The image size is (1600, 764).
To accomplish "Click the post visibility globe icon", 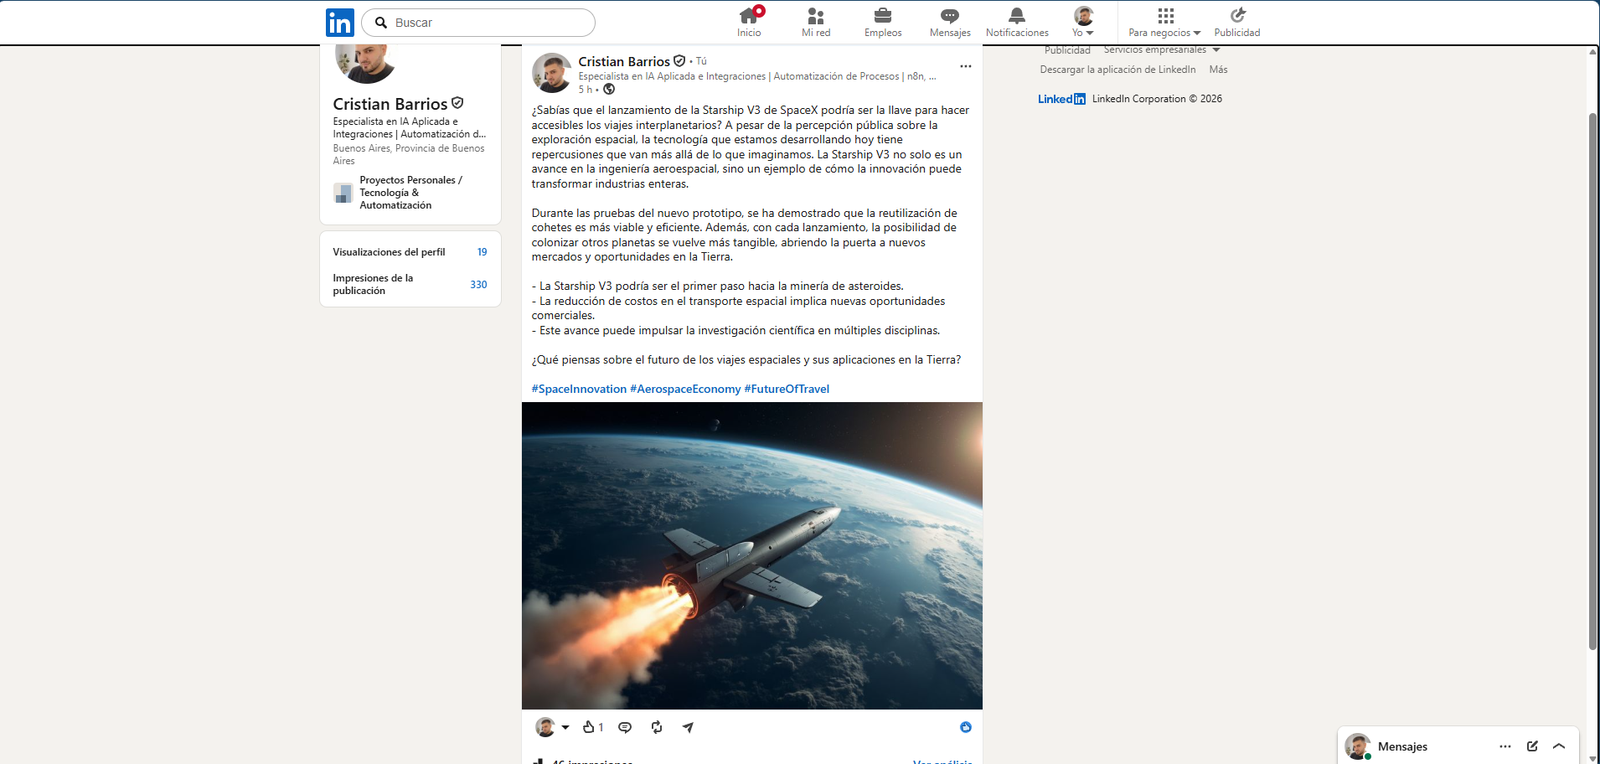I will point(609,89).
